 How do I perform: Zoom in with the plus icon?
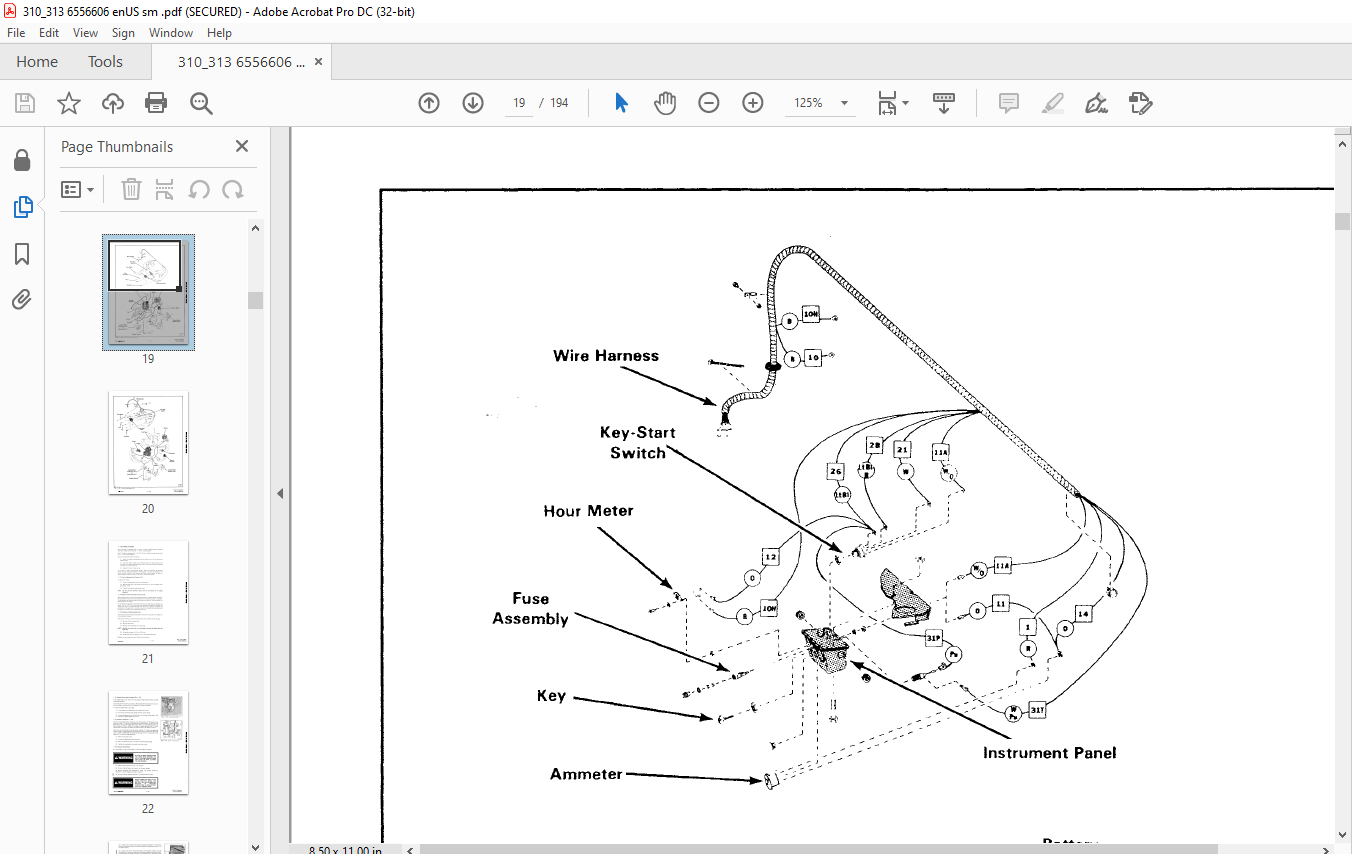point(753,103)
